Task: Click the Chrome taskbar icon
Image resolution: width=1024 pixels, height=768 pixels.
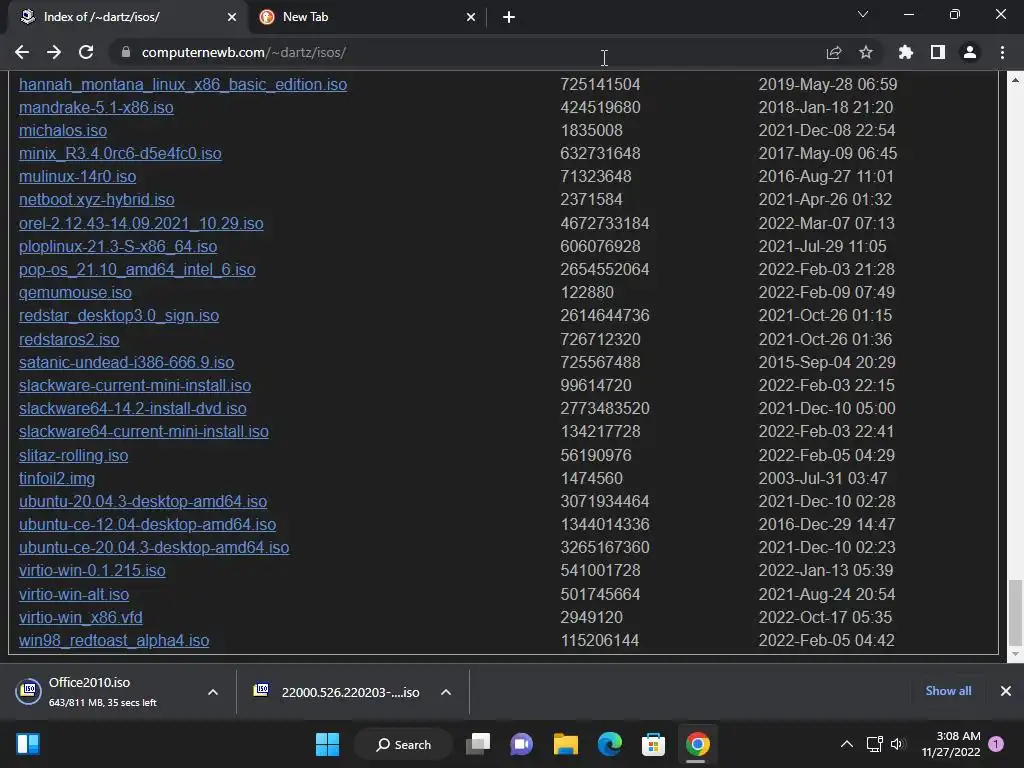Action: coord(697,744)
